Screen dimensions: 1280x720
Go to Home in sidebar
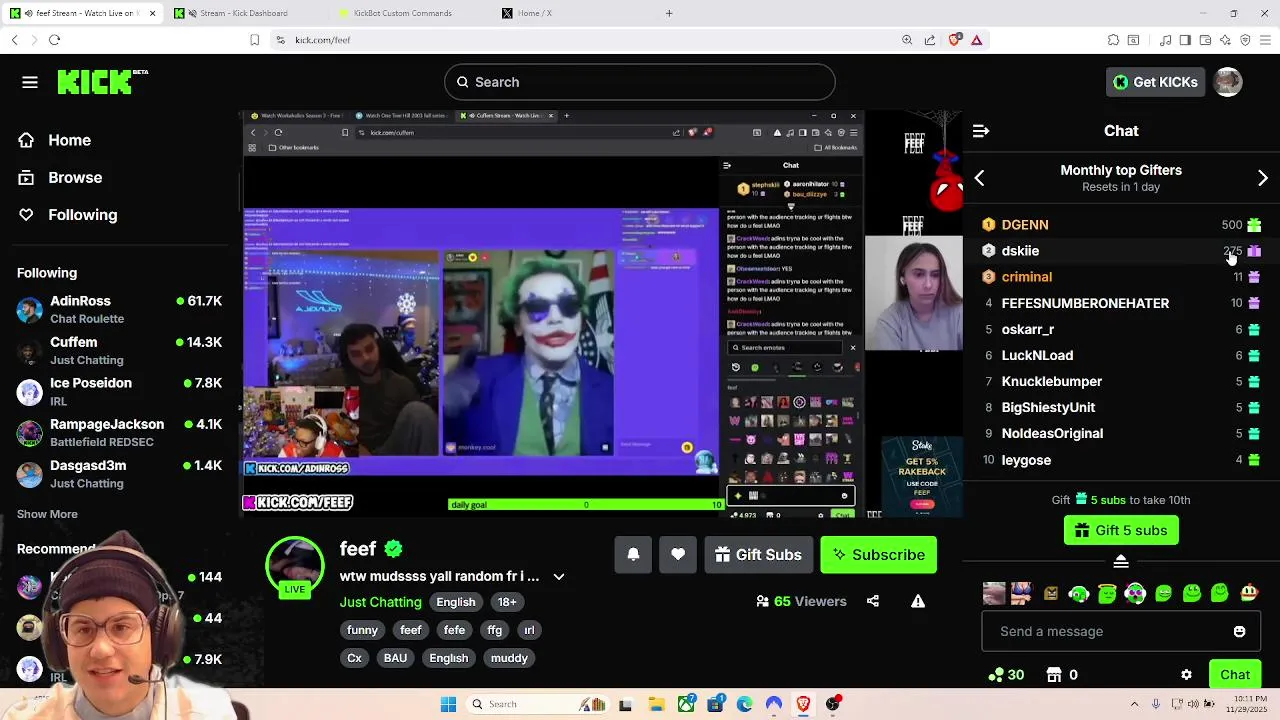pos(55,140)
